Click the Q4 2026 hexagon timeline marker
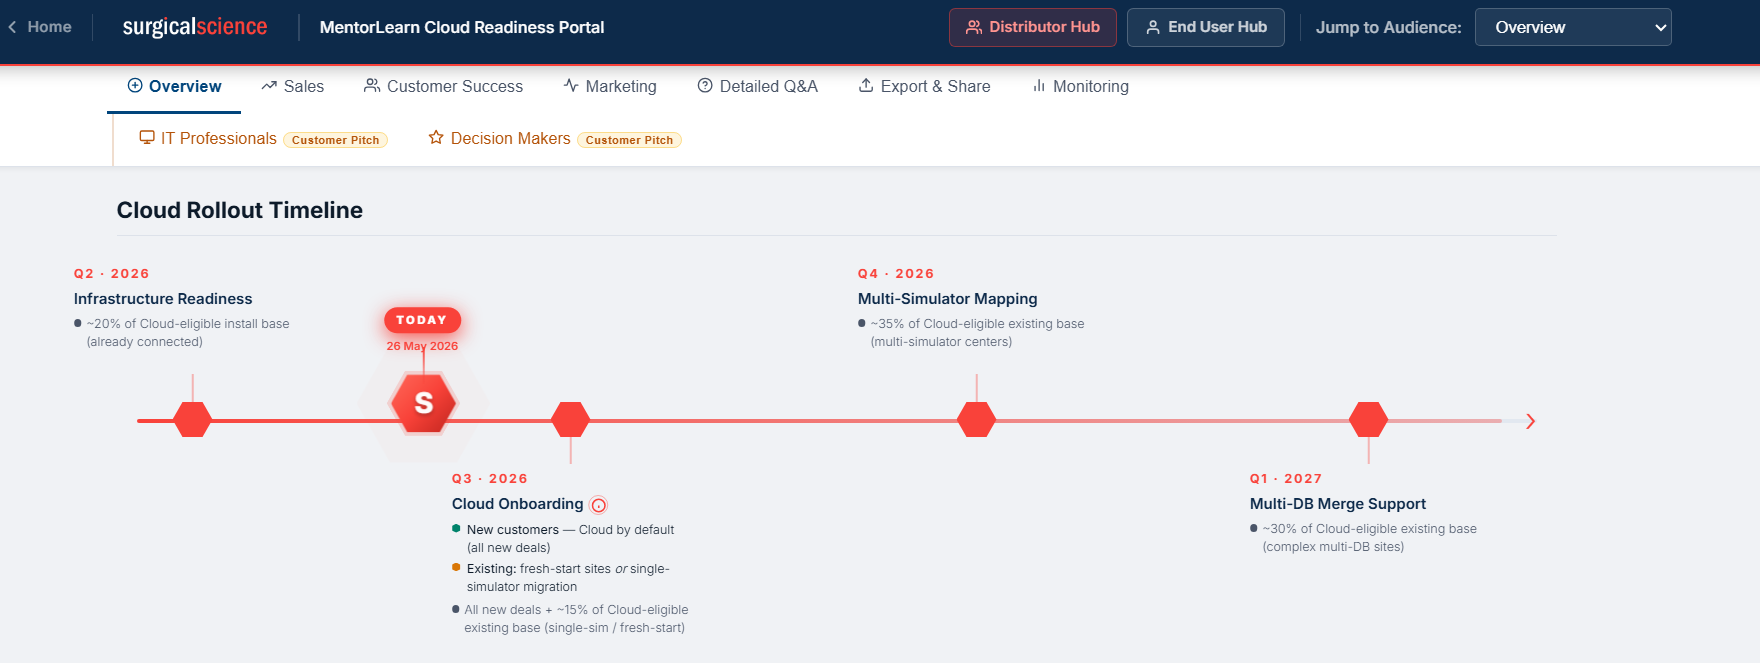 tap(976, 420)
